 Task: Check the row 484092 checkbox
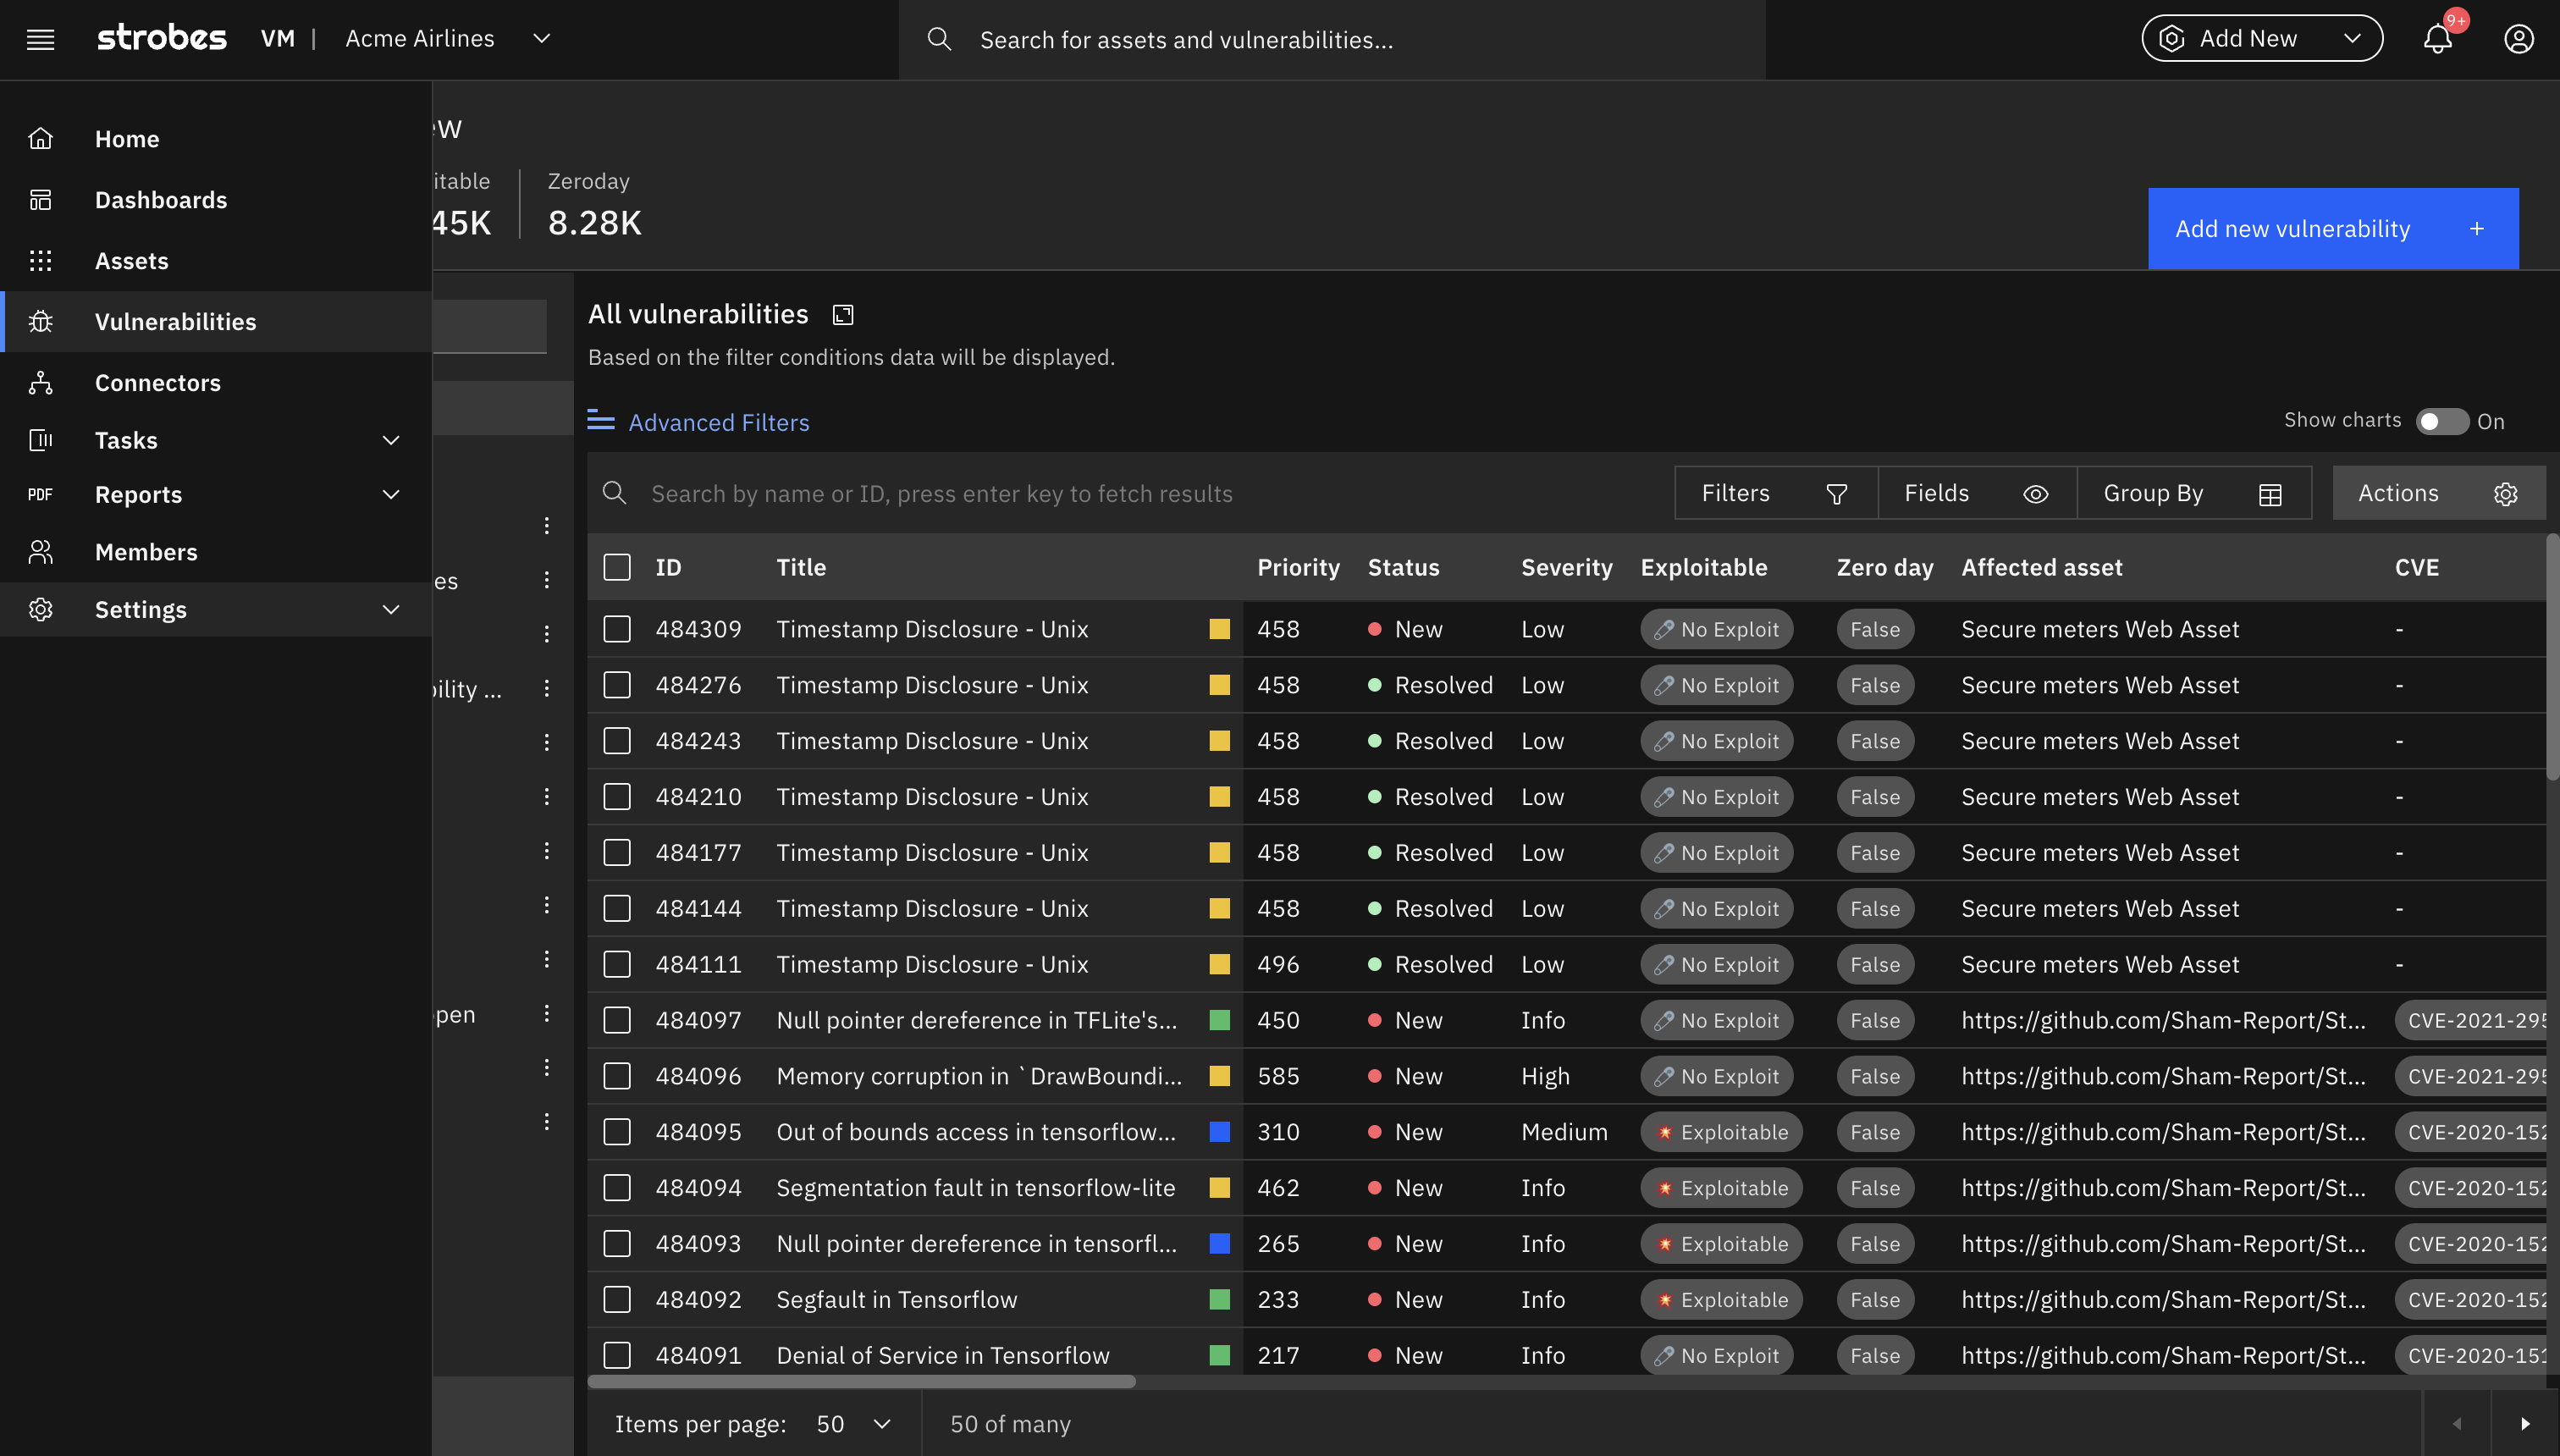click(x=617, y=1299)
